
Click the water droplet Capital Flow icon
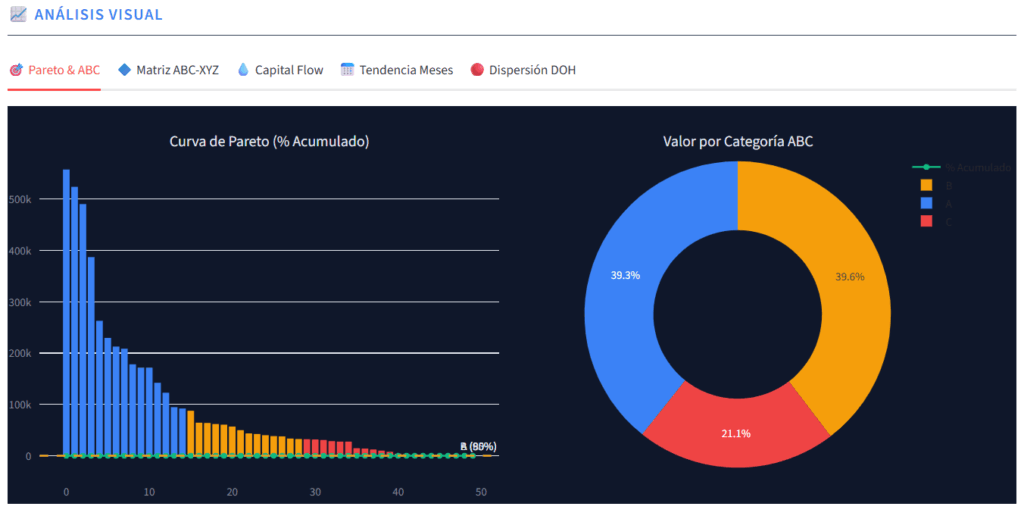tap(243, 70)
